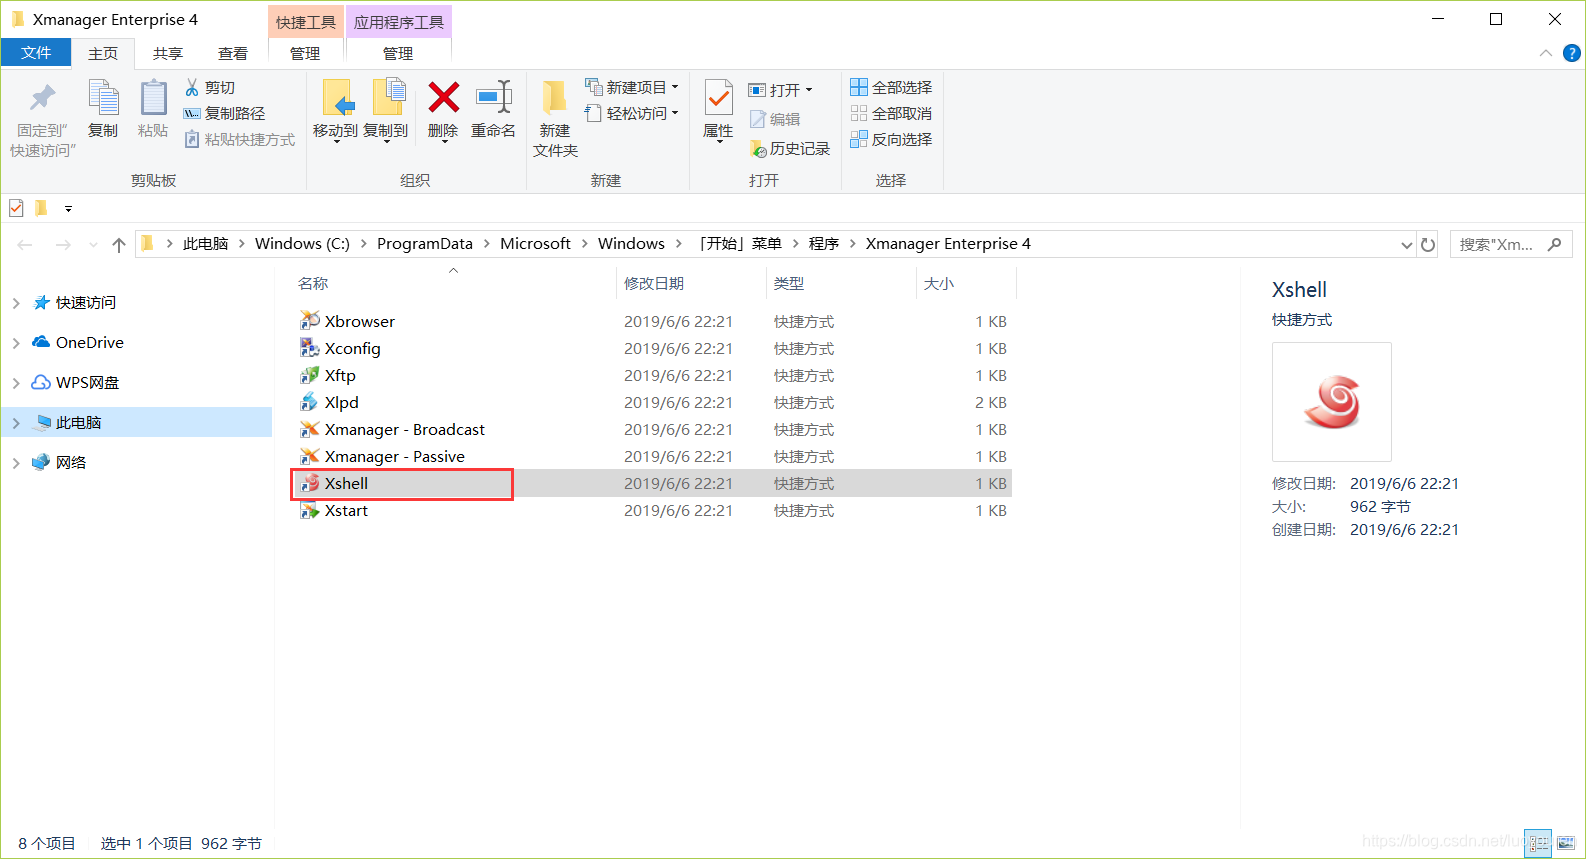Expand the Quick Access toolbar customize arrow

tap(68, 209)
